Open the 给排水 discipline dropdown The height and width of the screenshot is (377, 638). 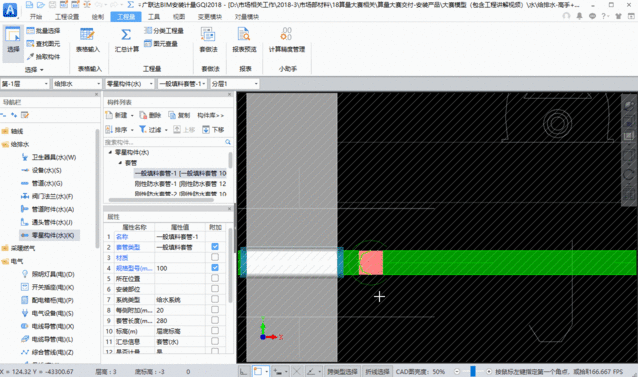(77, 84)
